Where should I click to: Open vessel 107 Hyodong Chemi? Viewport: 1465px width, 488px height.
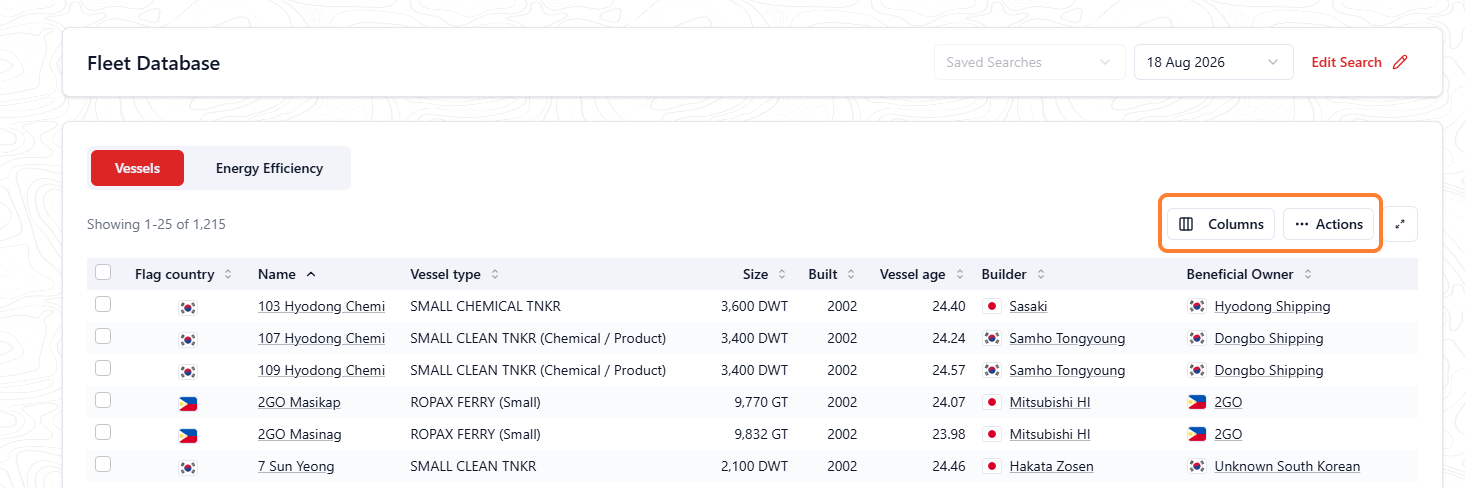321,338
